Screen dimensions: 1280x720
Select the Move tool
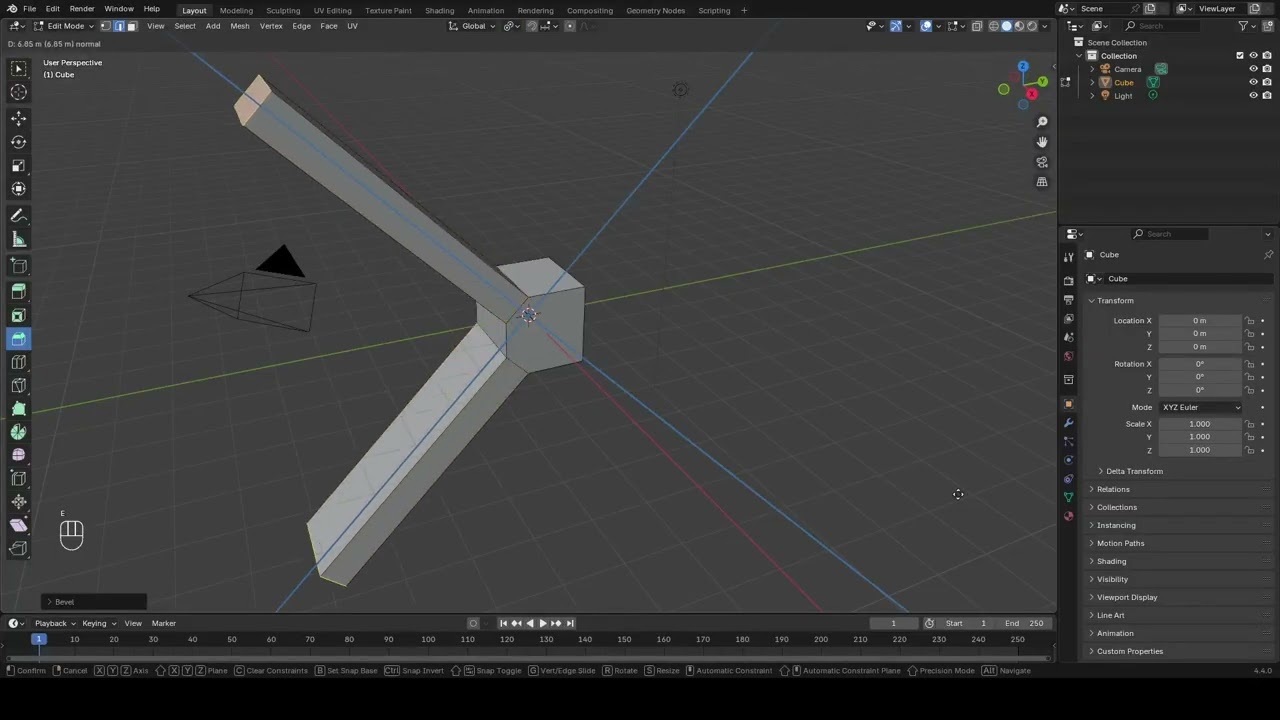[x=18, y=118]
